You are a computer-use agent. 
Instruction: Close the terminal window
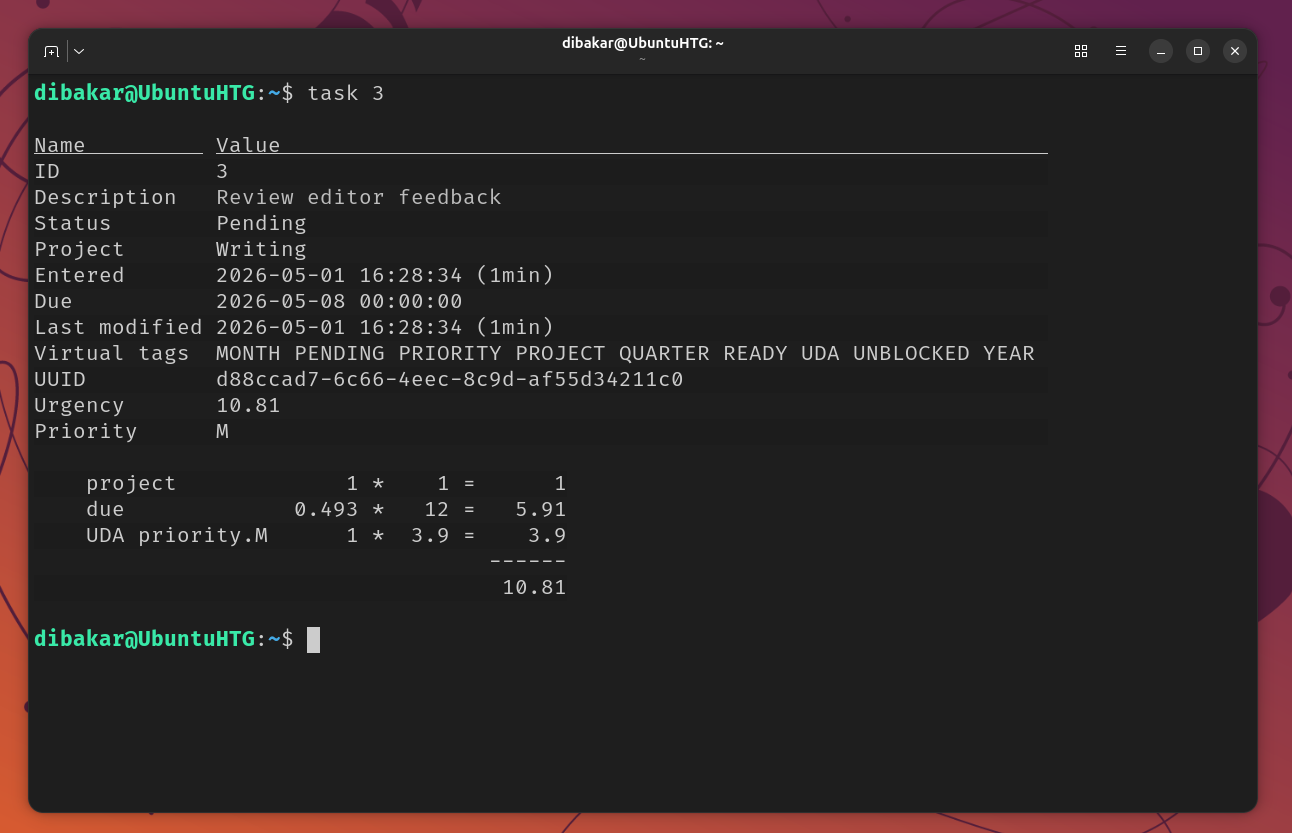click(x=1235, y=51)
